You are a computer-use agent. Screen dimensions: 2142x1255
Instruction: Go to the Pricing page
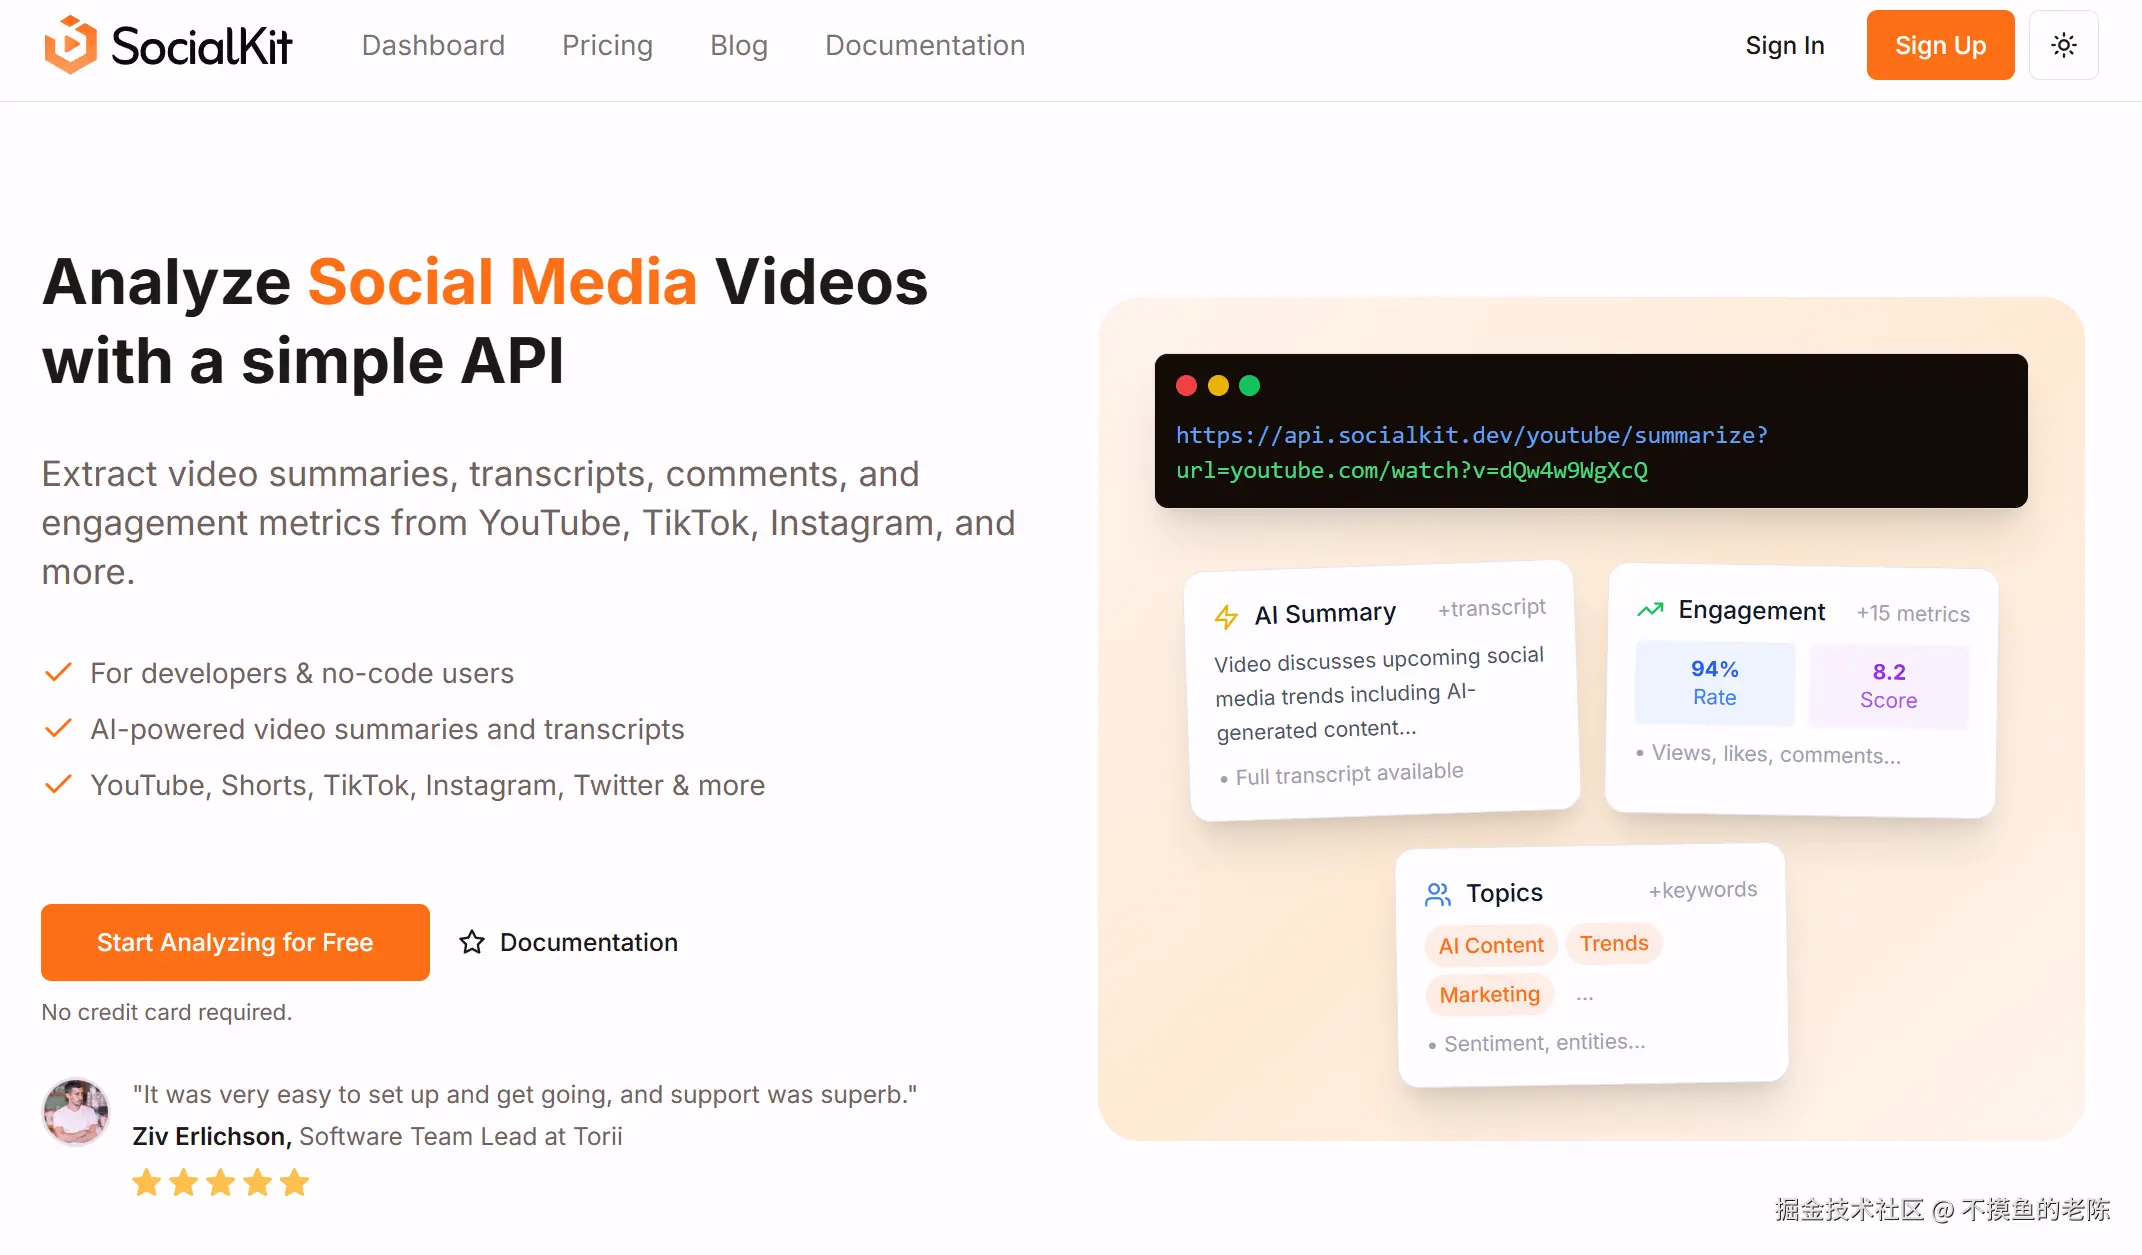pyautogui.click(x=607, y=45)
